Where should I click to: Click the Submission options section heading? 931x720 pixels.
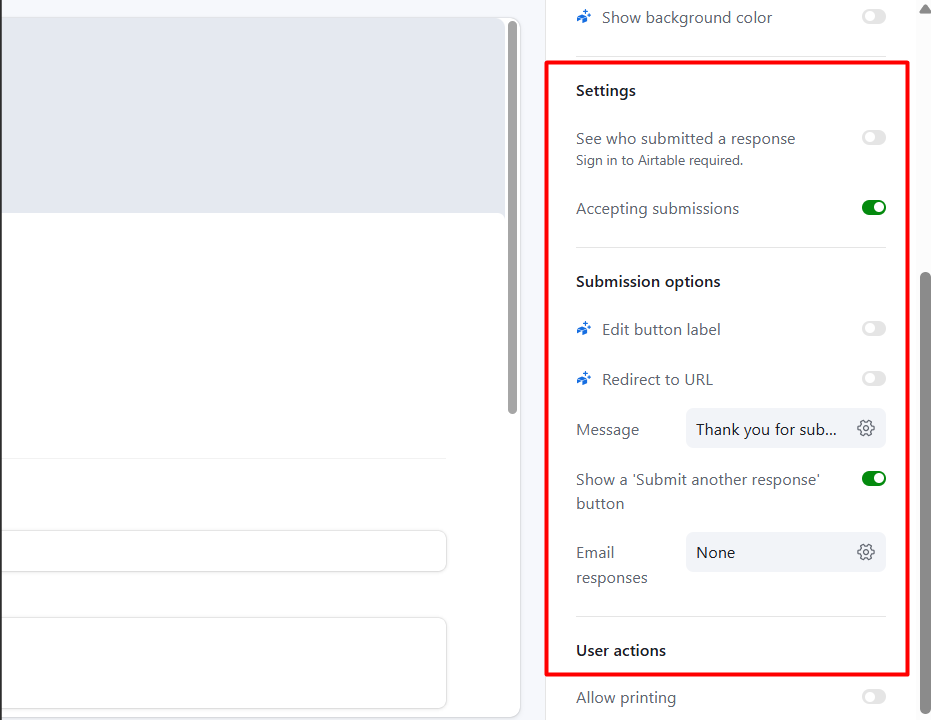[648, 282]
